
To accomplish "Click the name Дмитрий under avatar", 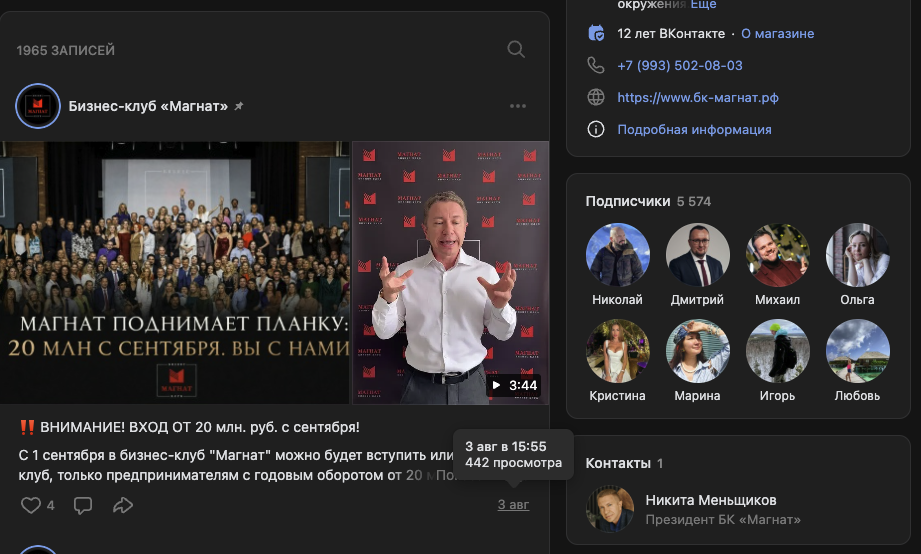I will 697,300.
